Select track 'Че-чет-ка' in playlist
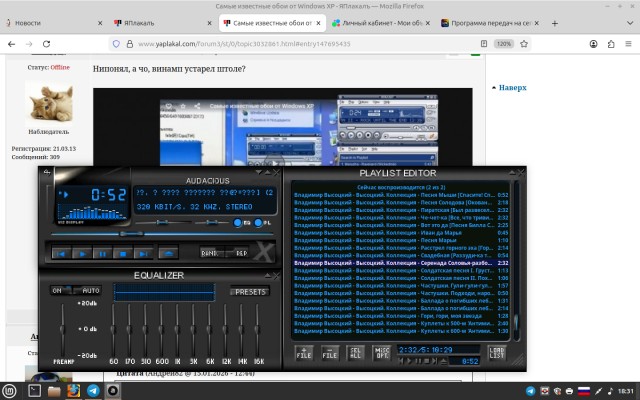The image size is (640, 400). tap(401, 218)
